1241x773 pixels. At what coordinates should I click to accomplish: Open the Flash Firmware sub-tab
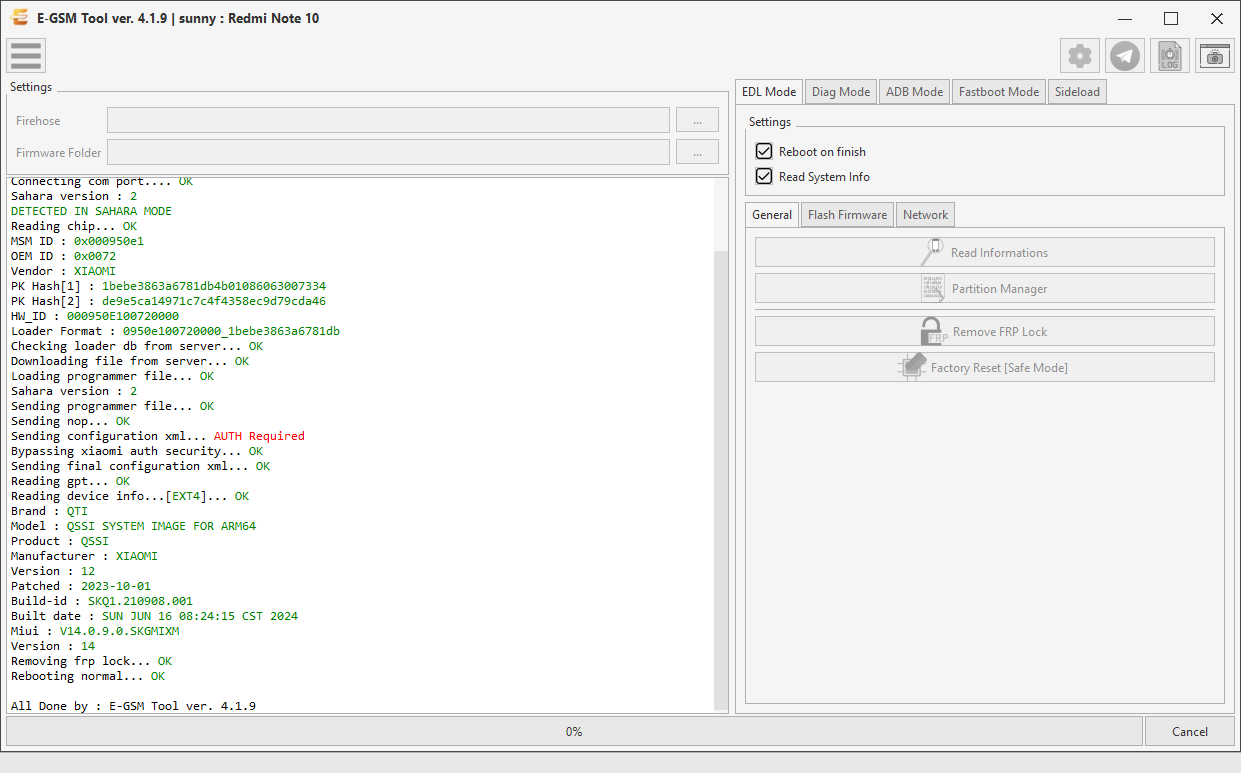847,214
